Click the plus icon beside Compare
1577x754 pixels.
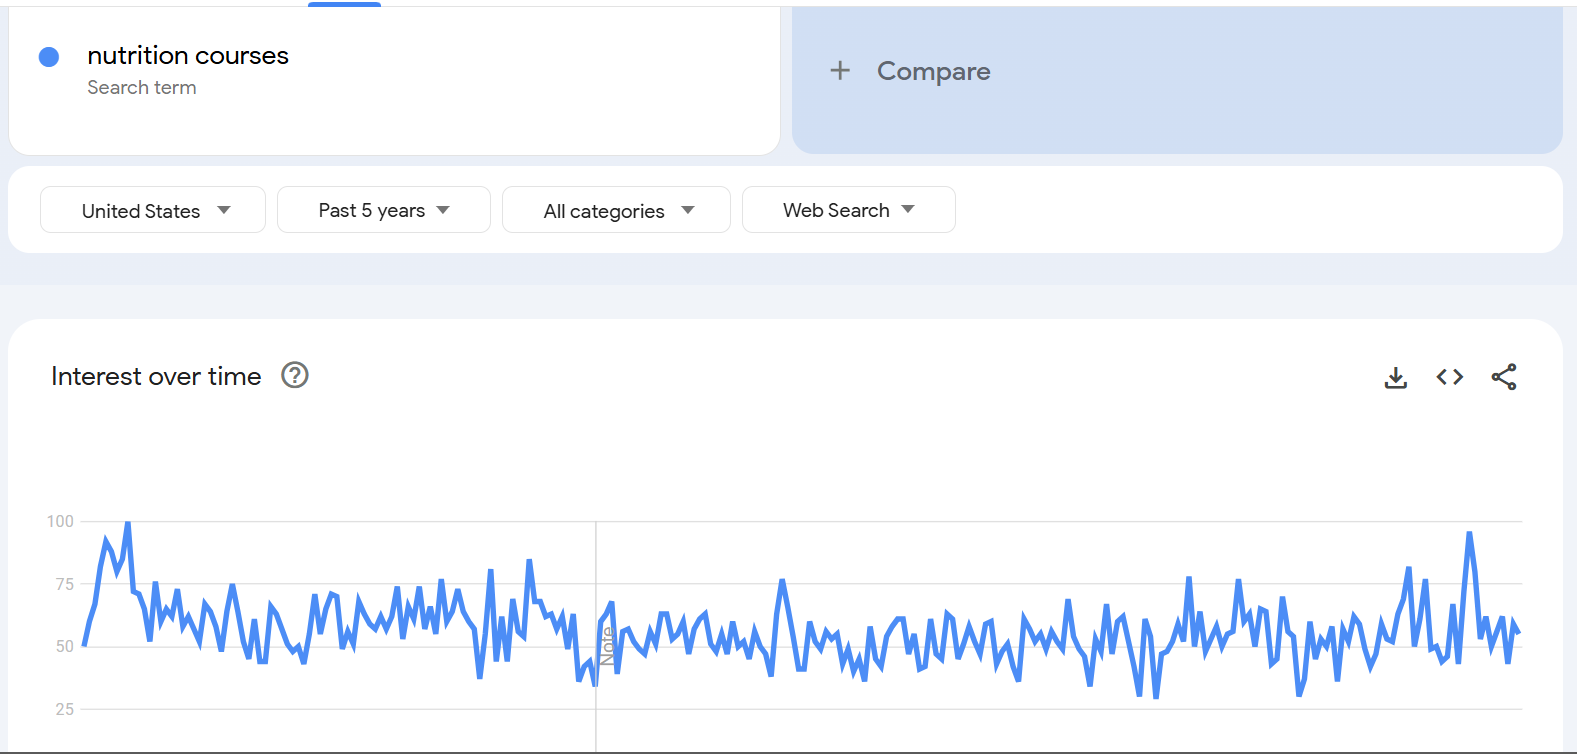pos(840,70)
